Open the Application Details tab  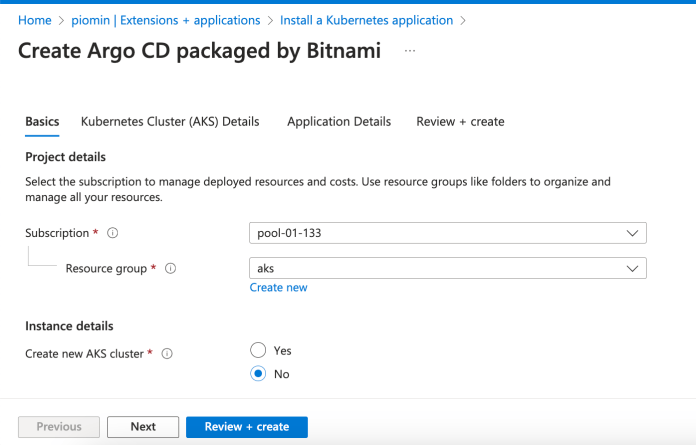[x=339, y=122]
